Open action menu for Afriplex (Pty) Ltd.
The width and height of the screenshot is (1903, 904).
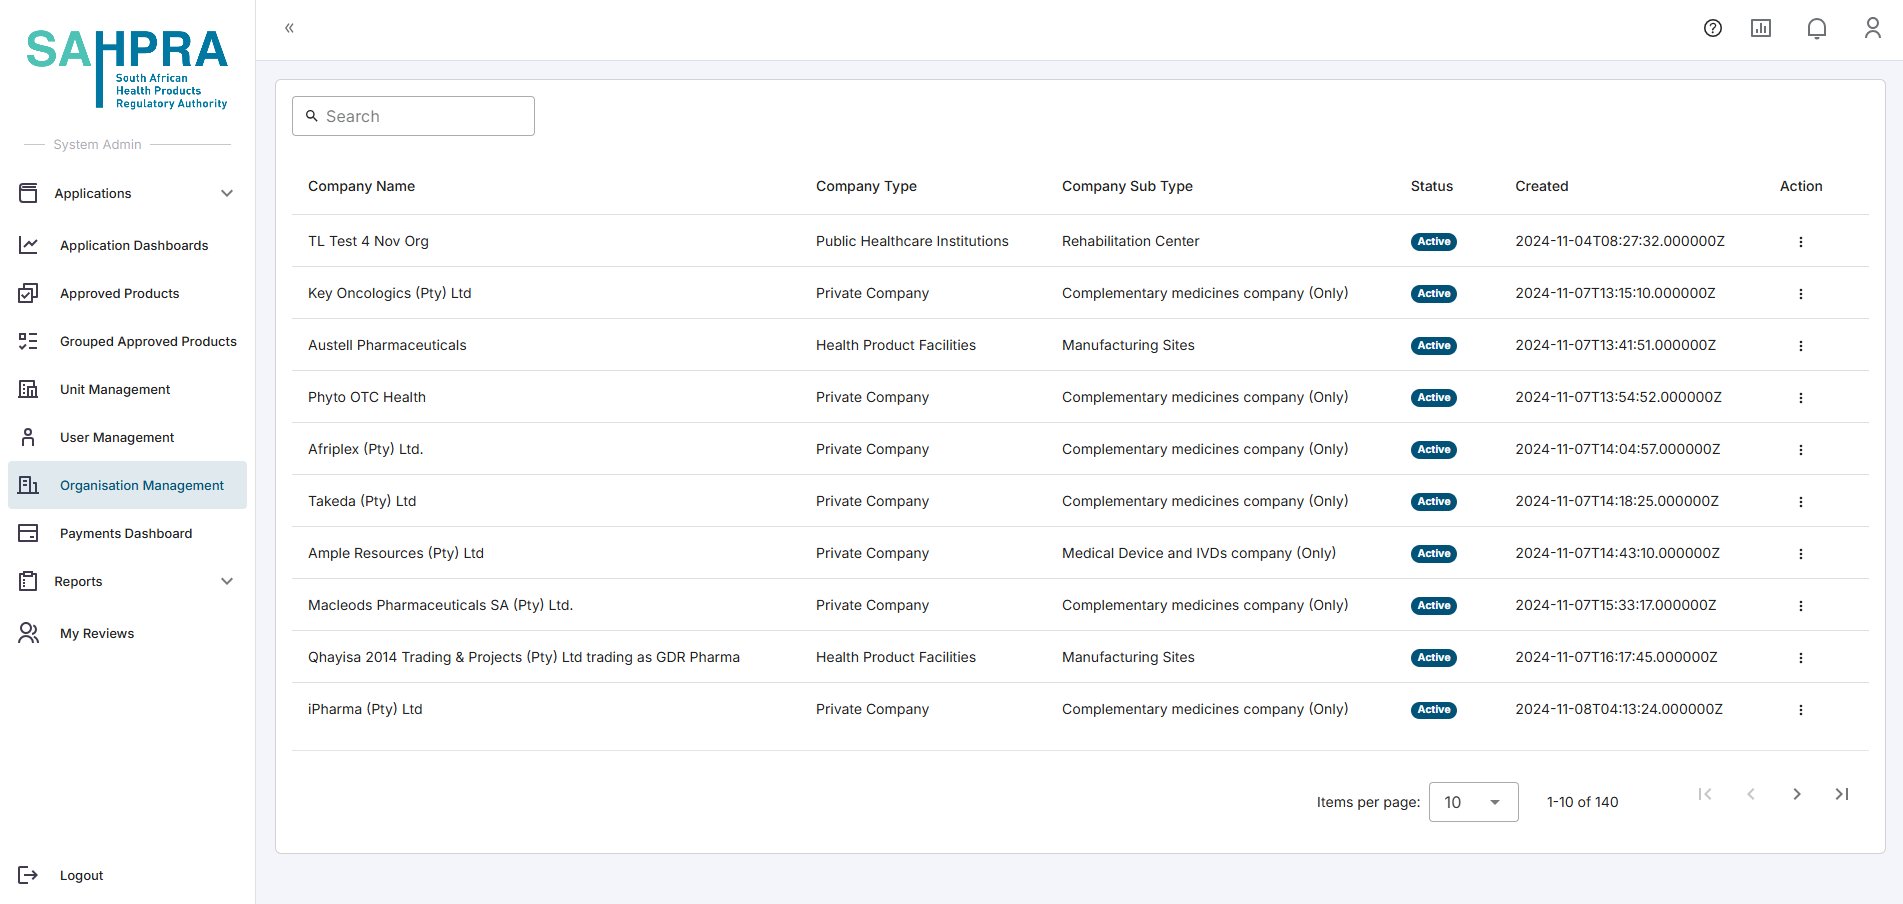click(1801, 450)
